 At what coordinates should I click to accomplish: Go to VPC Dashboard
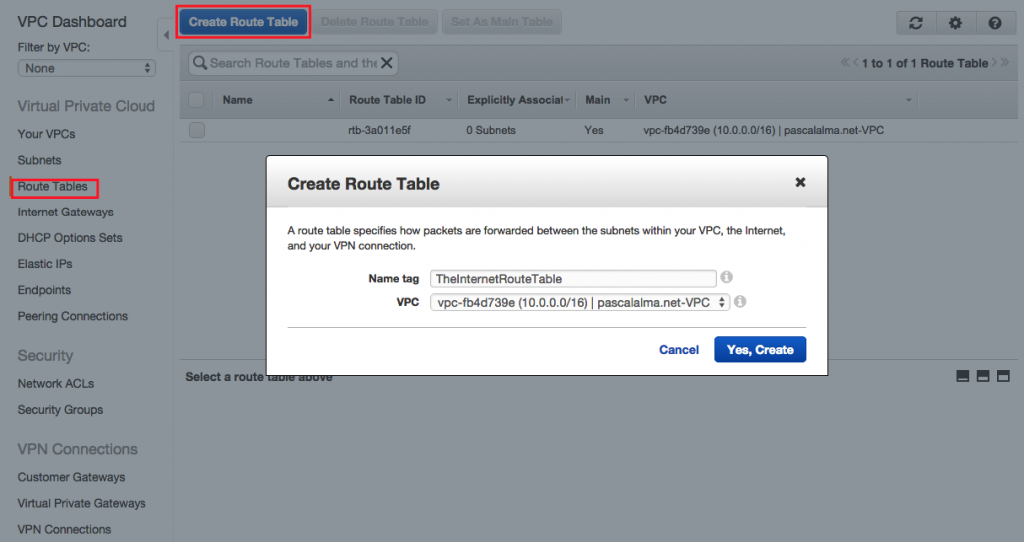point(72,22)
